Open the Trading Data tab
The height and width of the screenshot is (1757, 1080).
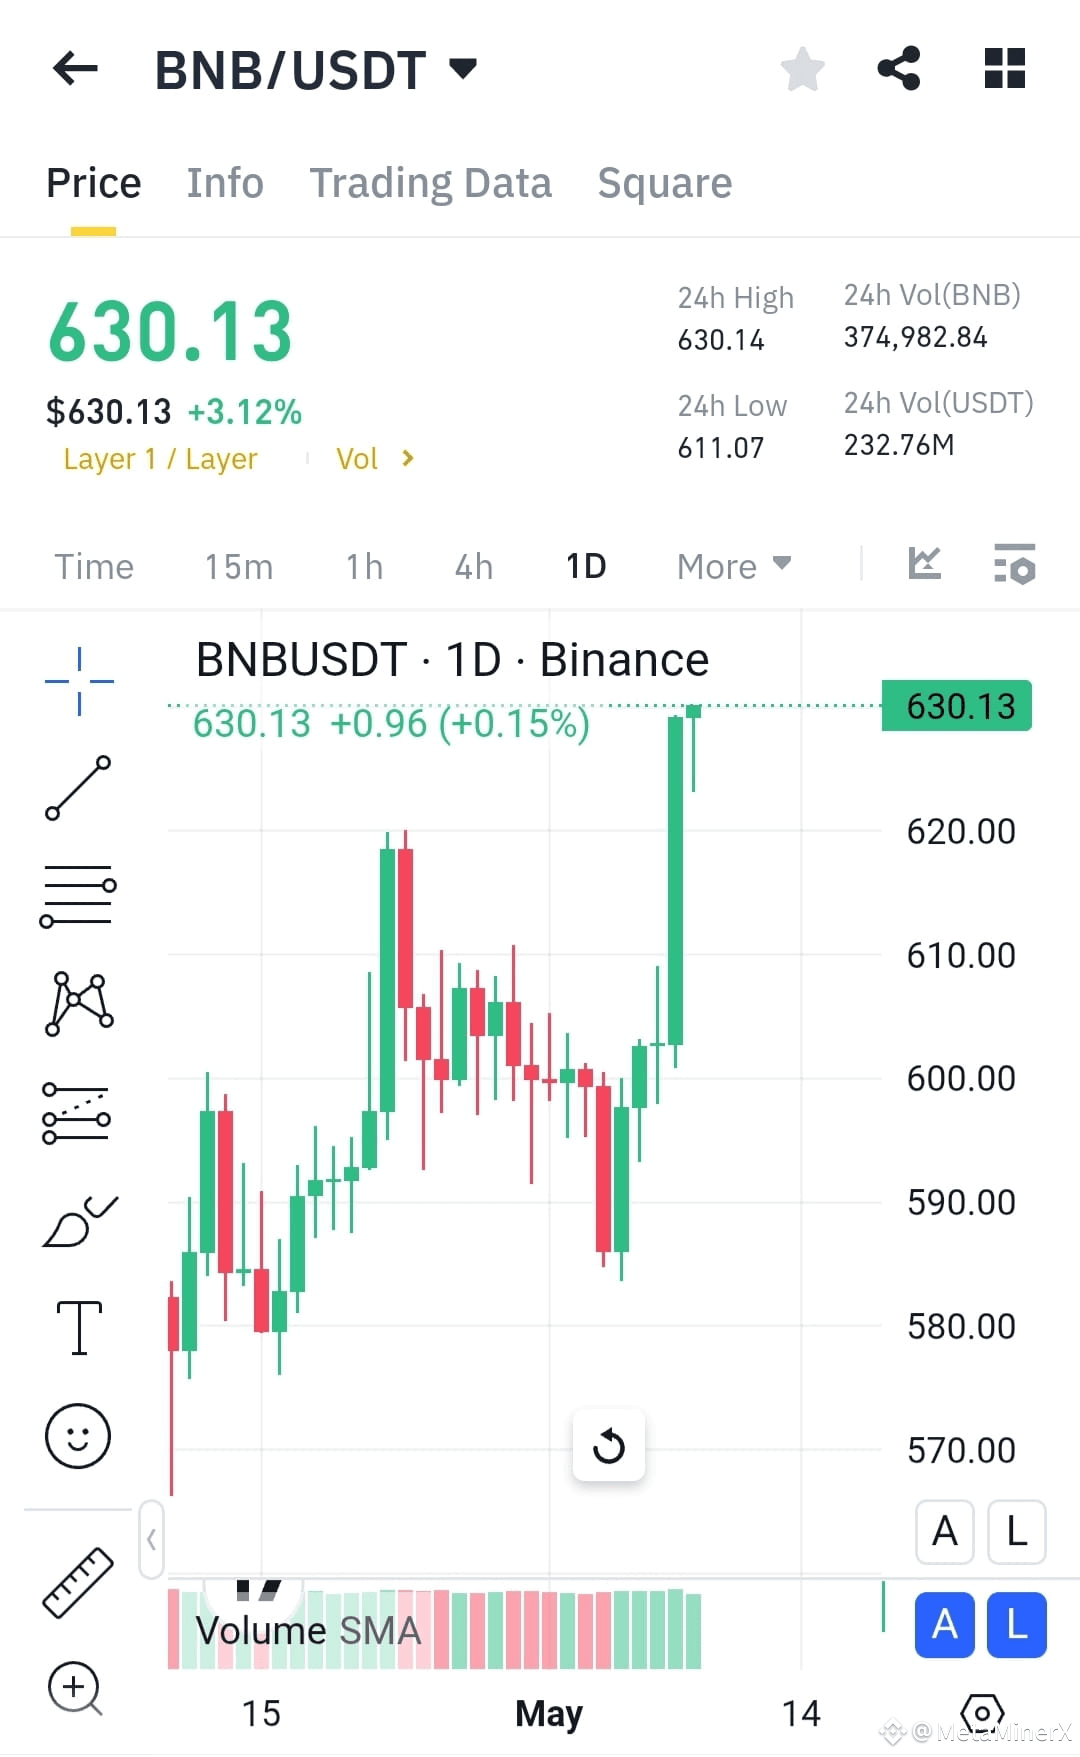pos(430,183)
